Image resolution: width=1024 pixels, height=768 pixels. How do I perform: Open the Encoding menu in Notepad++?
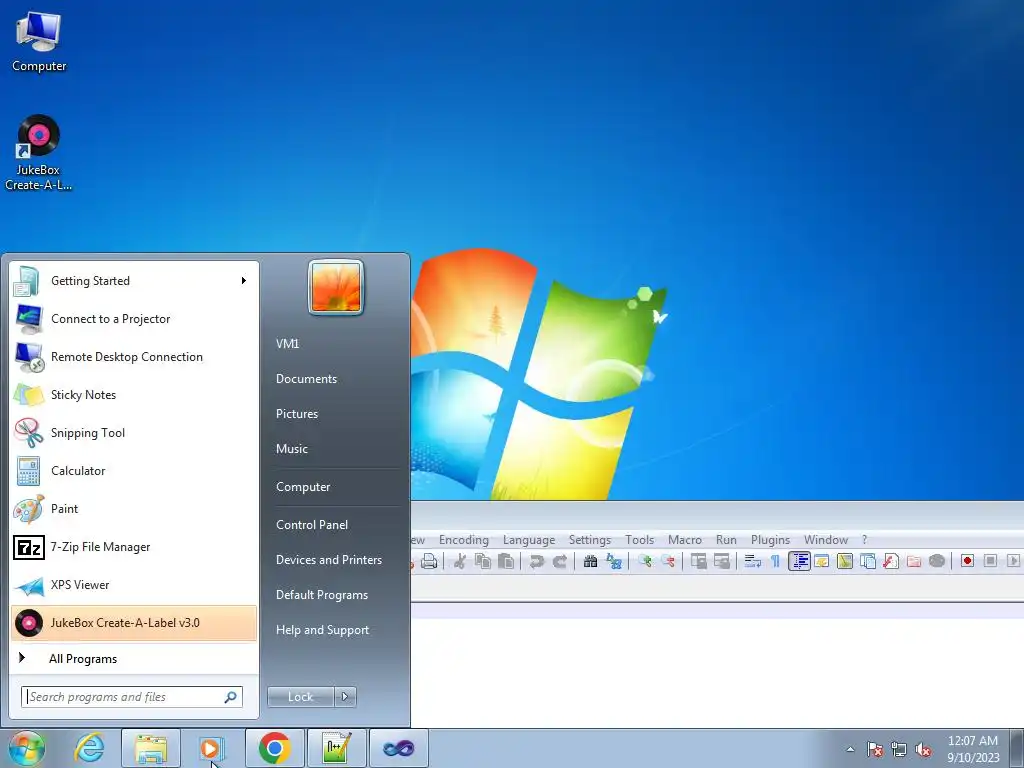click(x=464, y=540)
